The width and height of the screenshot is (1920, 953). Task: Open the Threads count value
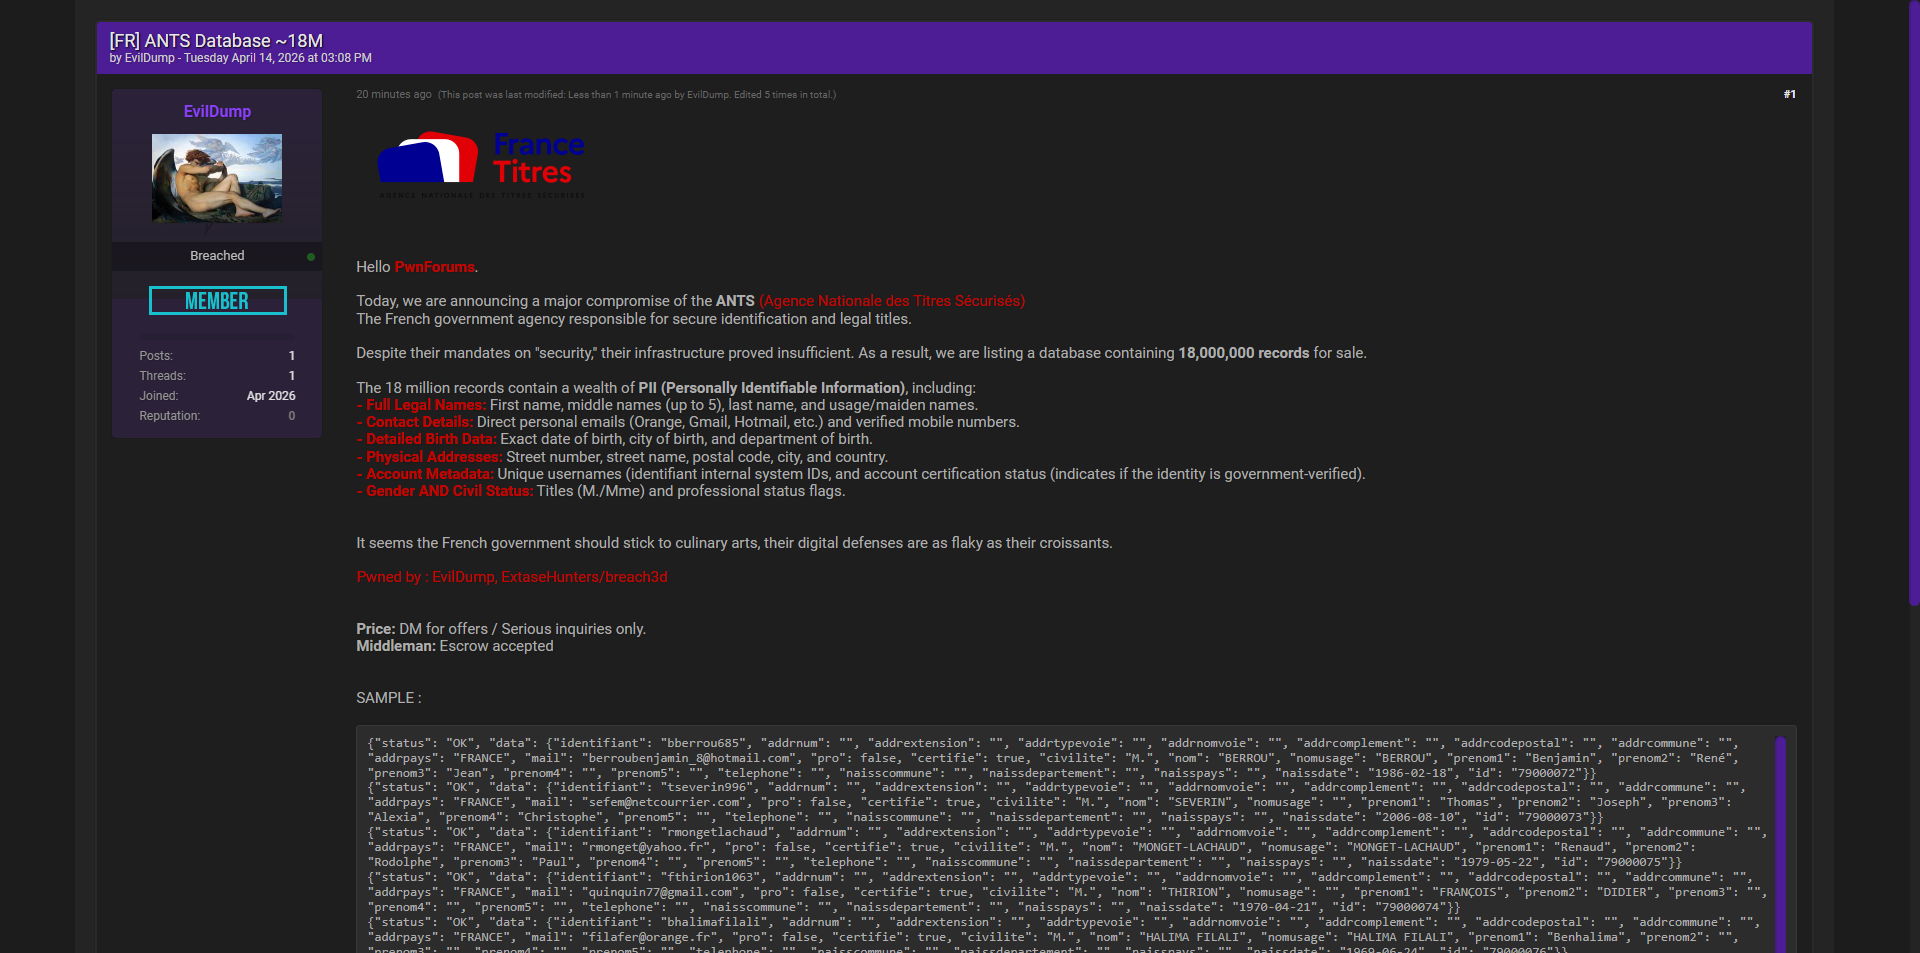tap(291, 376)
